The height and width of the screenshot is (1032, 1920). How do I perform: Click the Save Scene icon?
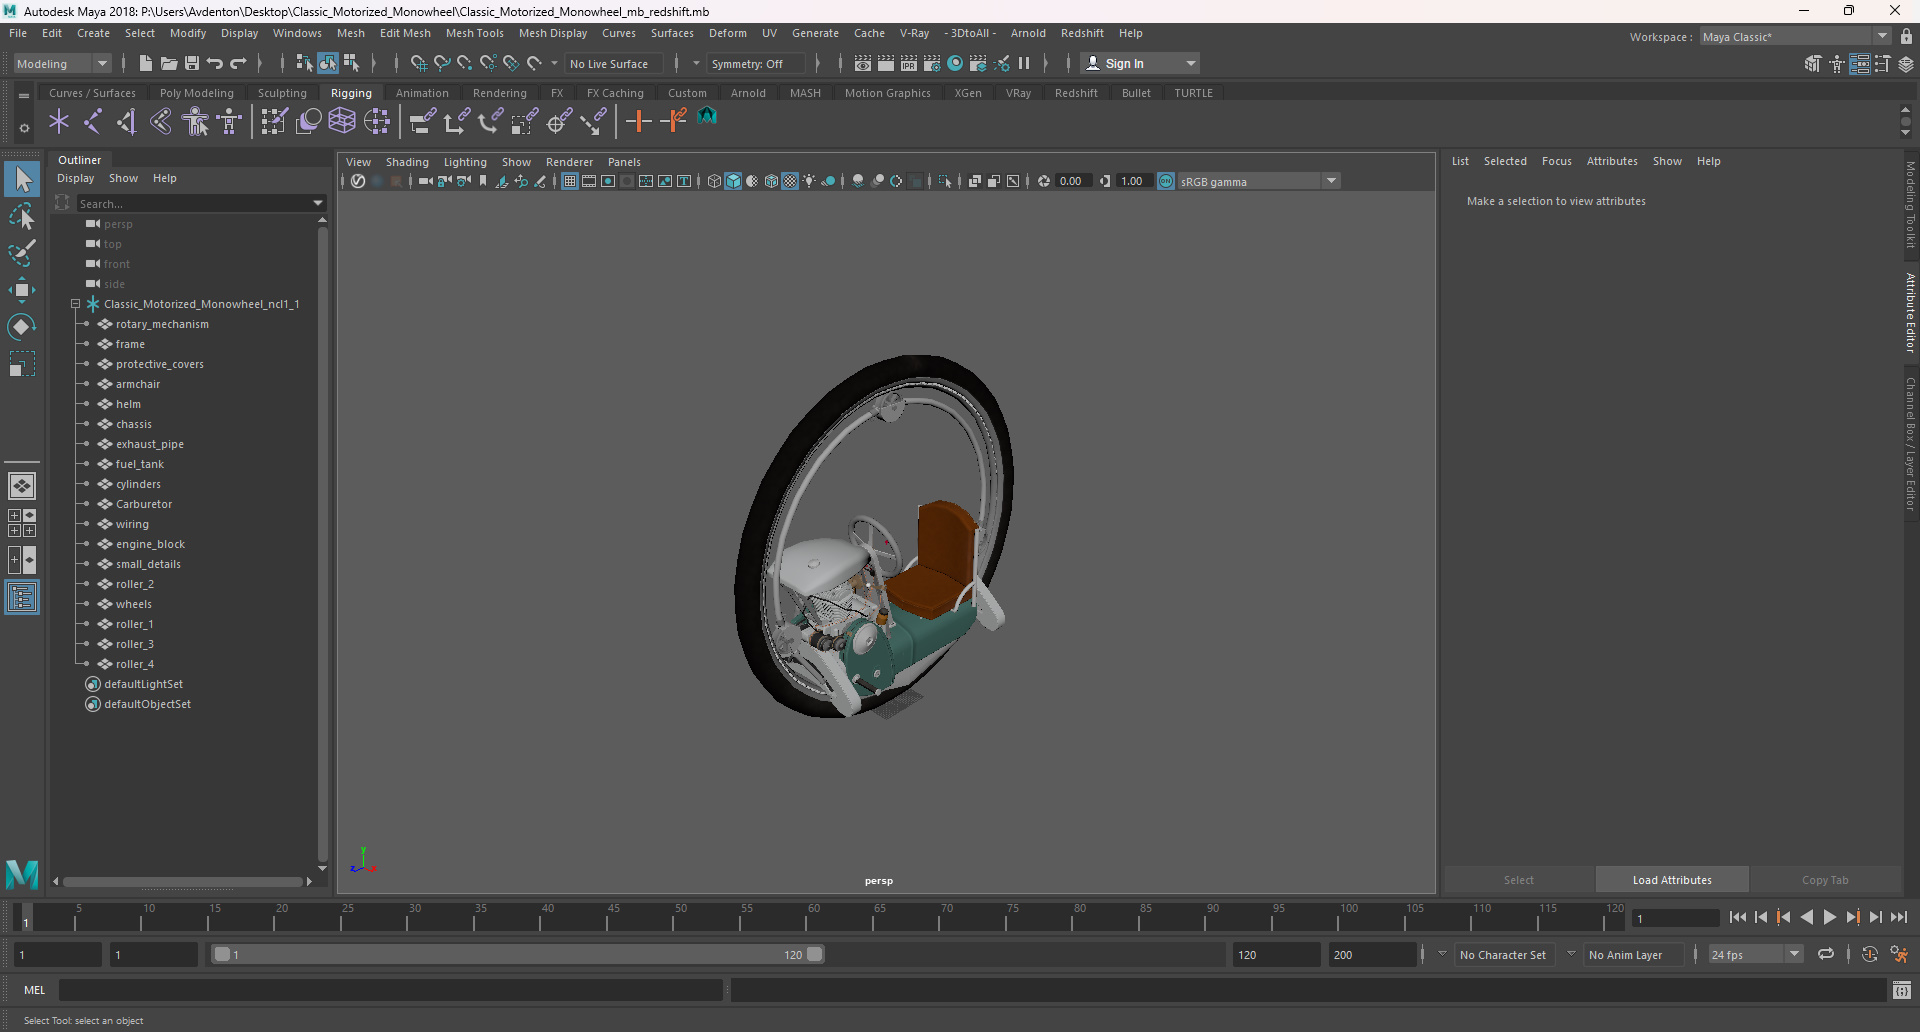tap(192, 63)
